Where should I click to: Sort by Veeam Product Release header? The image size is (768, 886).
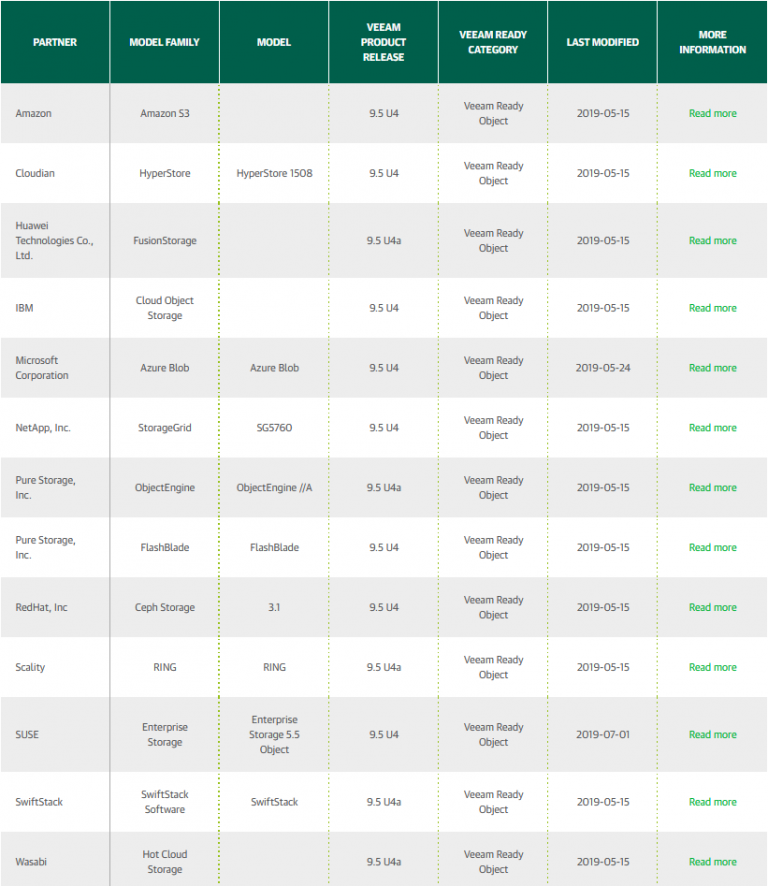point(383,42)
